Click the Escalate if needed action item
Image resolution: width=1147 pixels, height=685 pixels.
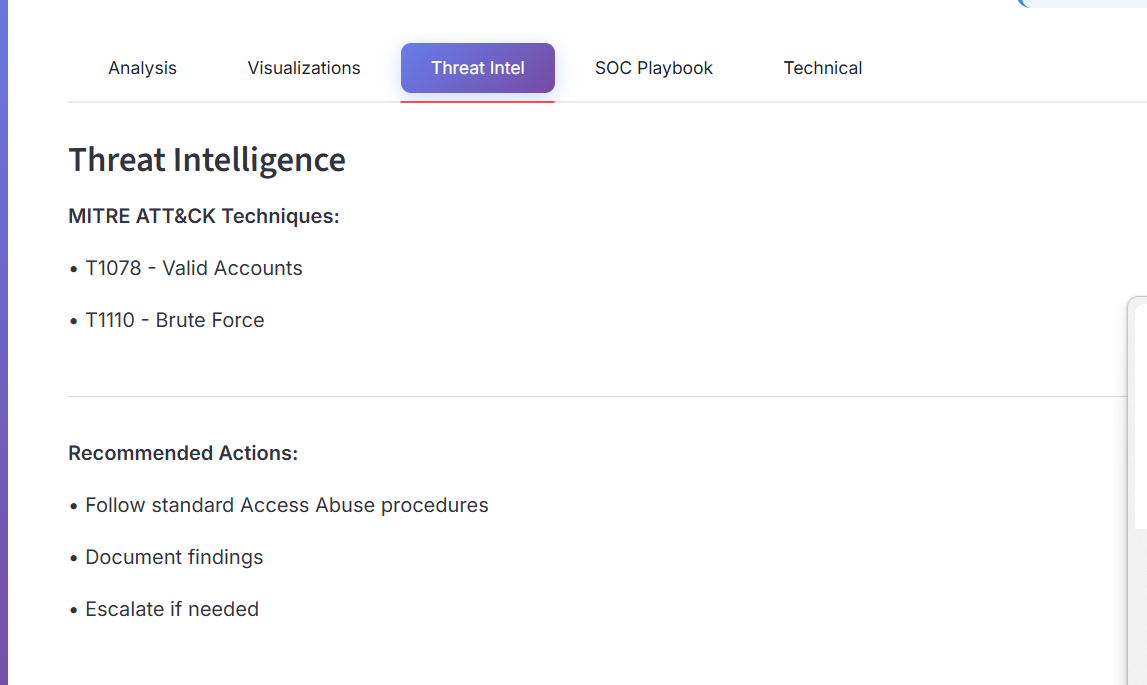[x=172, y=609]
